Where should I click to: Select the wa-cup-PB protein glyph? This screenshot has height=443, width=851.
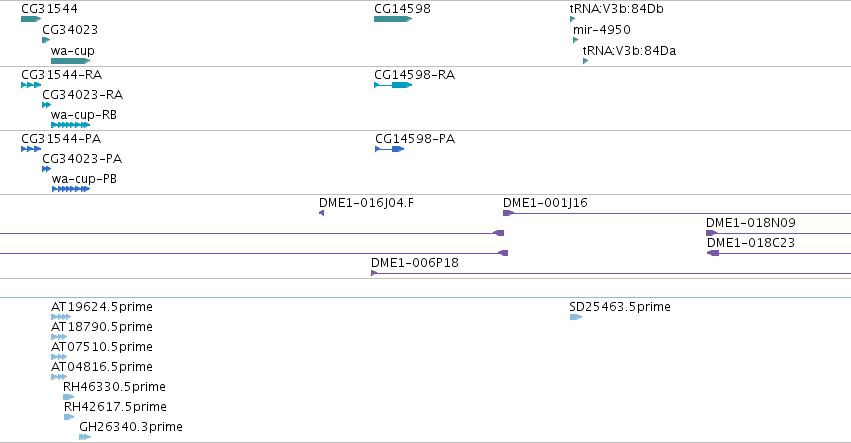coord(71,189)
